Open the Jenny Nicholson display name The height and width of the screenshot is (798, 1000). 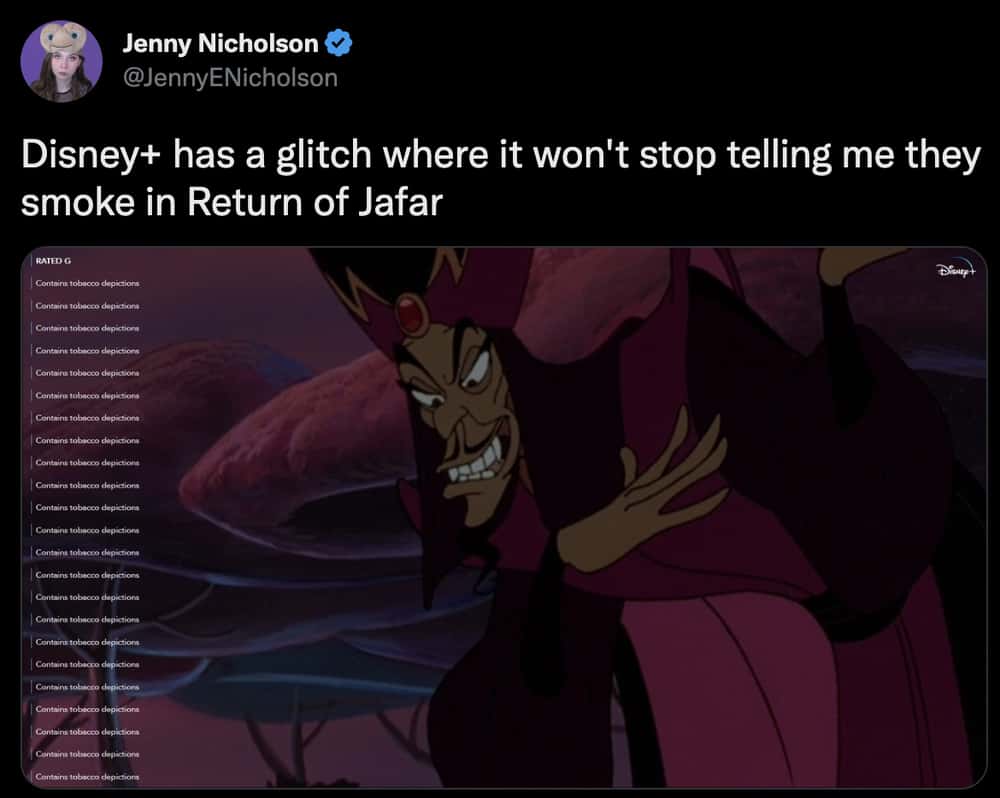[x=220, y=43]
